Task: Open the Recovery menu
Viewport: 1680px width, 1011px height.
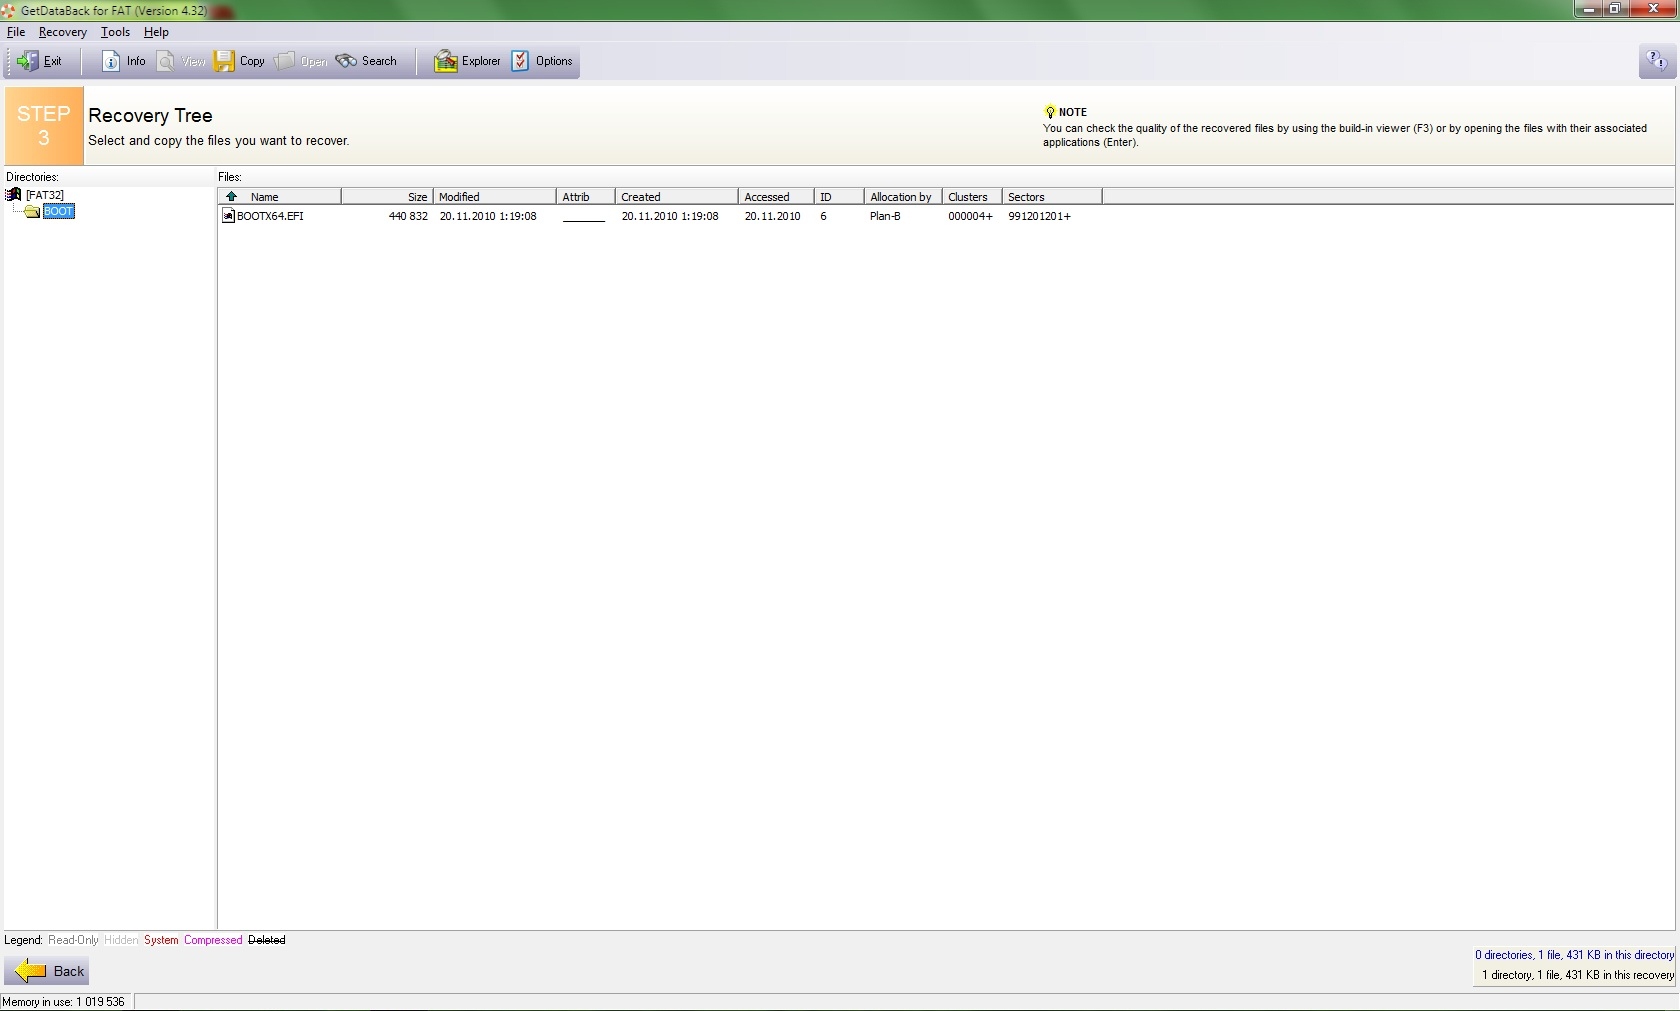Action: pyautogui.click(x=63, y=32)
